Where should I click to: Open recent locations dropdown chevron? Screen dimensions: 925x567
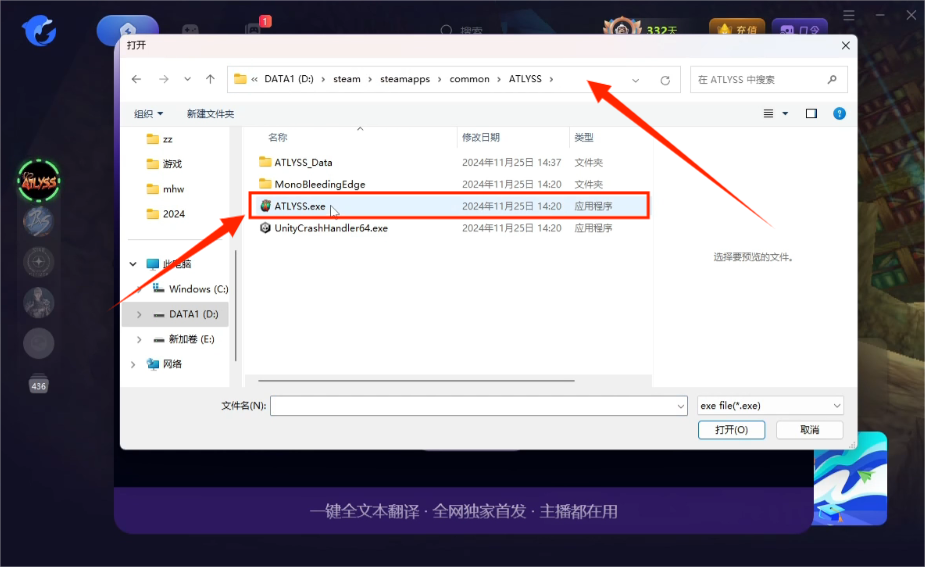point(187,79)
